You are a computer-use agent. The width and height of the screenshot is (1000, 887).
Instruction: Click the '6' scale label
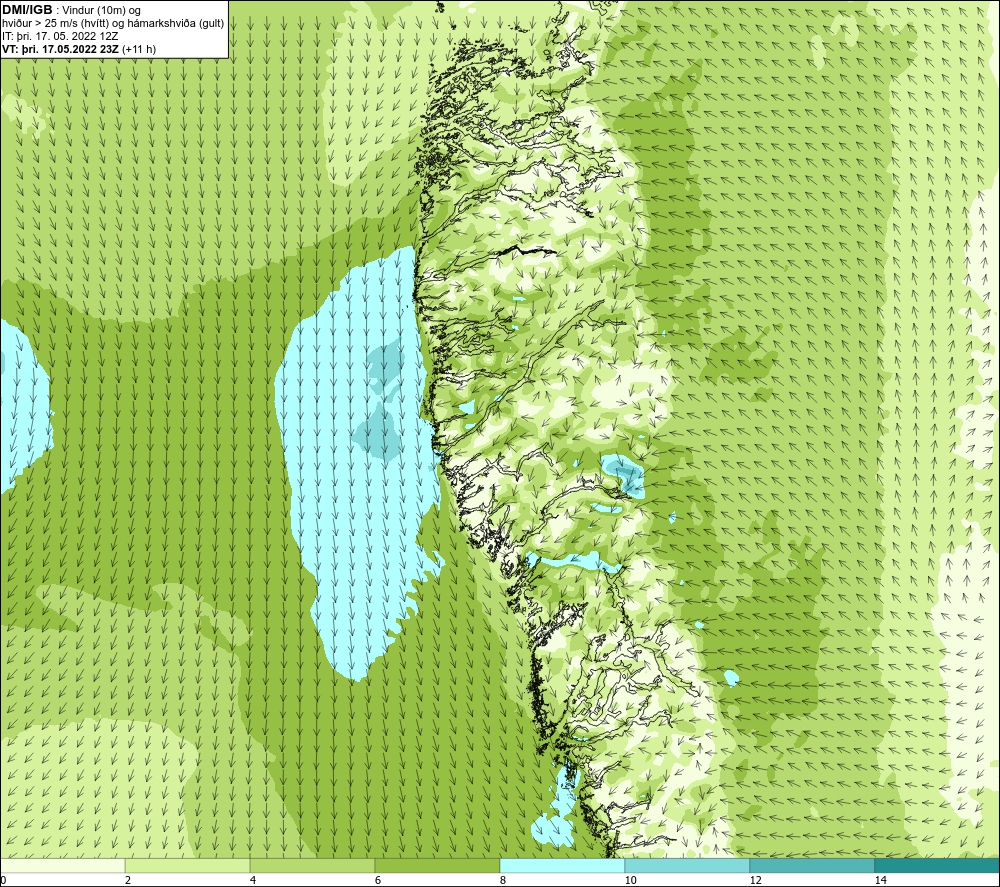[378, 881]
